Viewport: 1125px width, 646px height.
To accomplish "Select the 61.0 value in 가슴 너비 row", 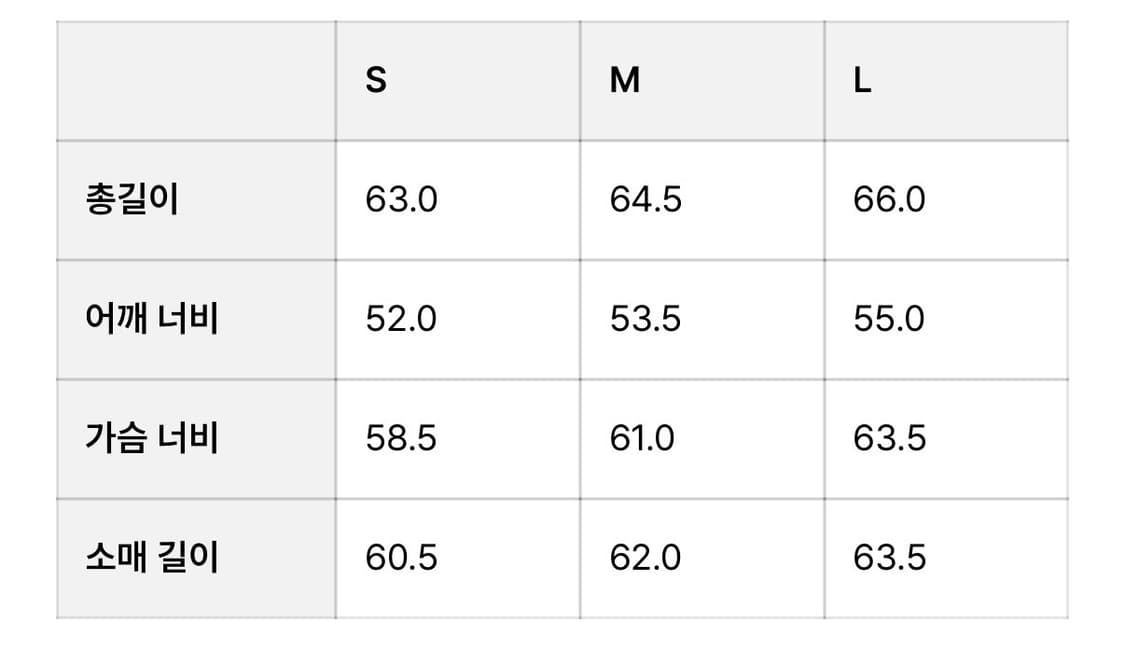I will (x=642, y=438).
